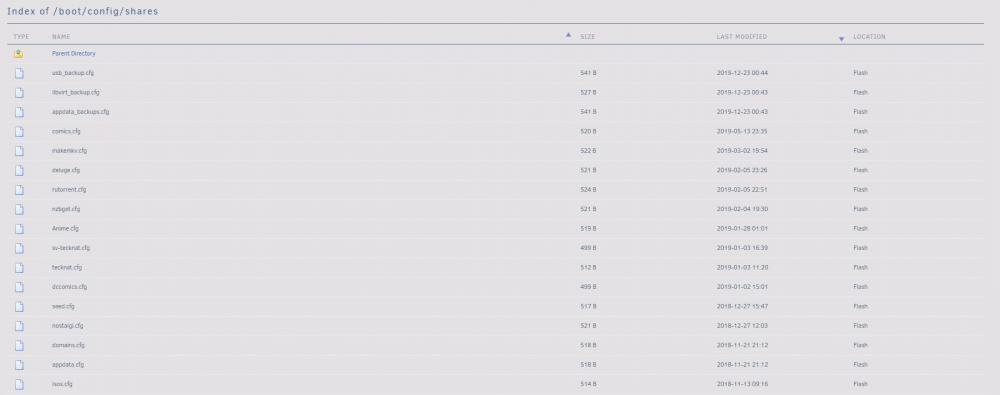The width and height of the screenshot is (1000, 395).
Task: Open the appdata.cfg file
Action: pyautogui.click(x=68, y=365)
